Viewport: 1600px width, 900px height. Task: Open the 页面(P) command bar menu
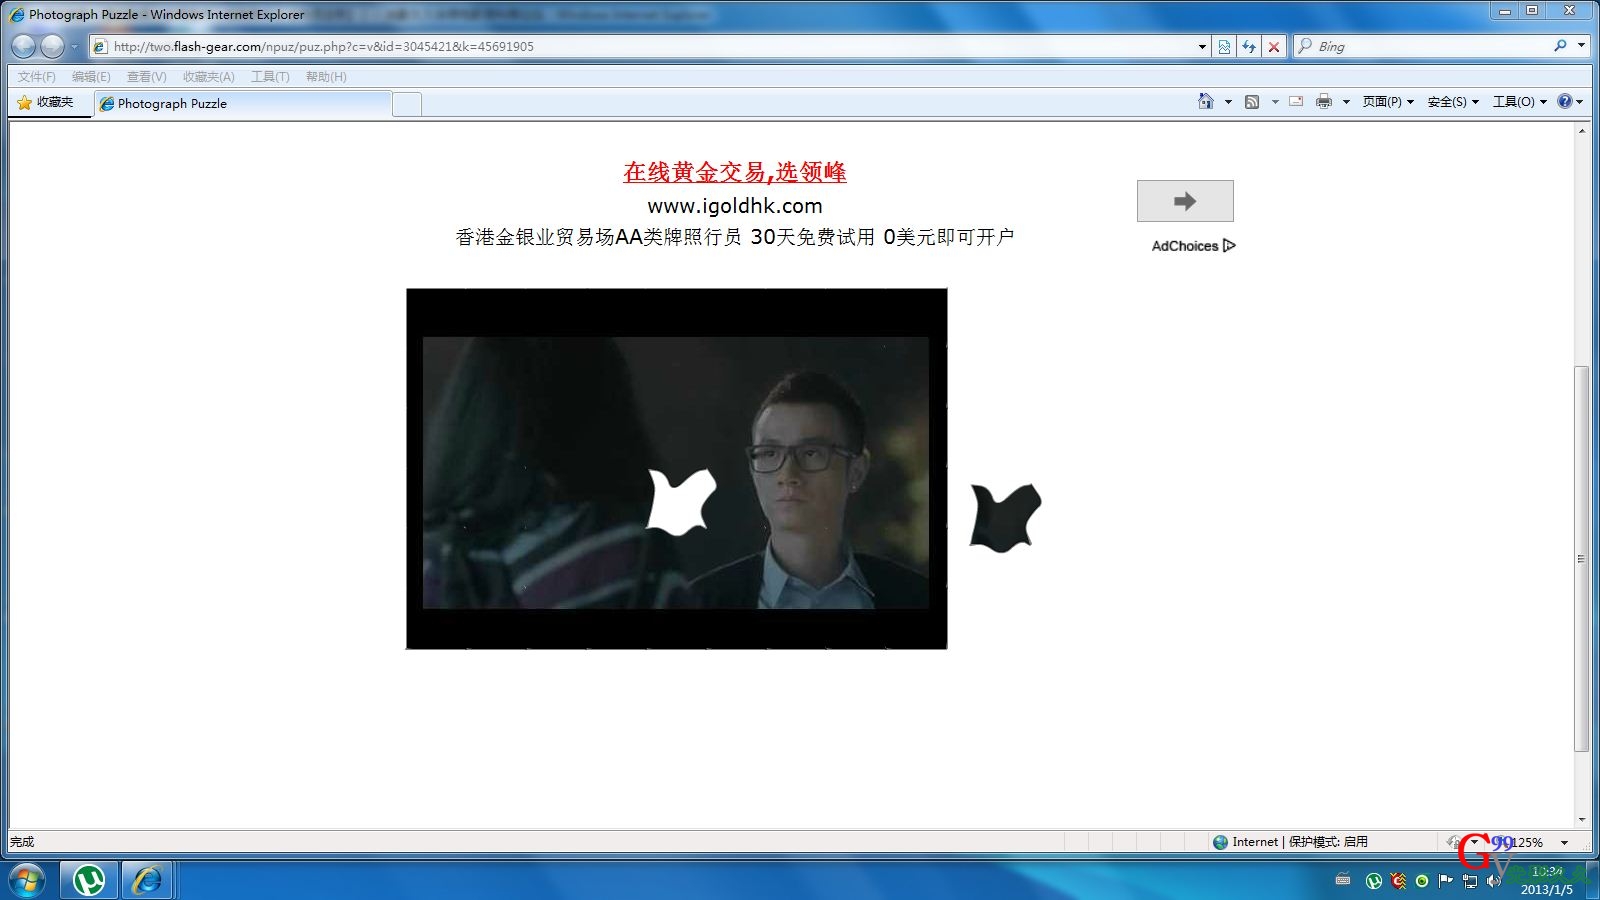1388,102
